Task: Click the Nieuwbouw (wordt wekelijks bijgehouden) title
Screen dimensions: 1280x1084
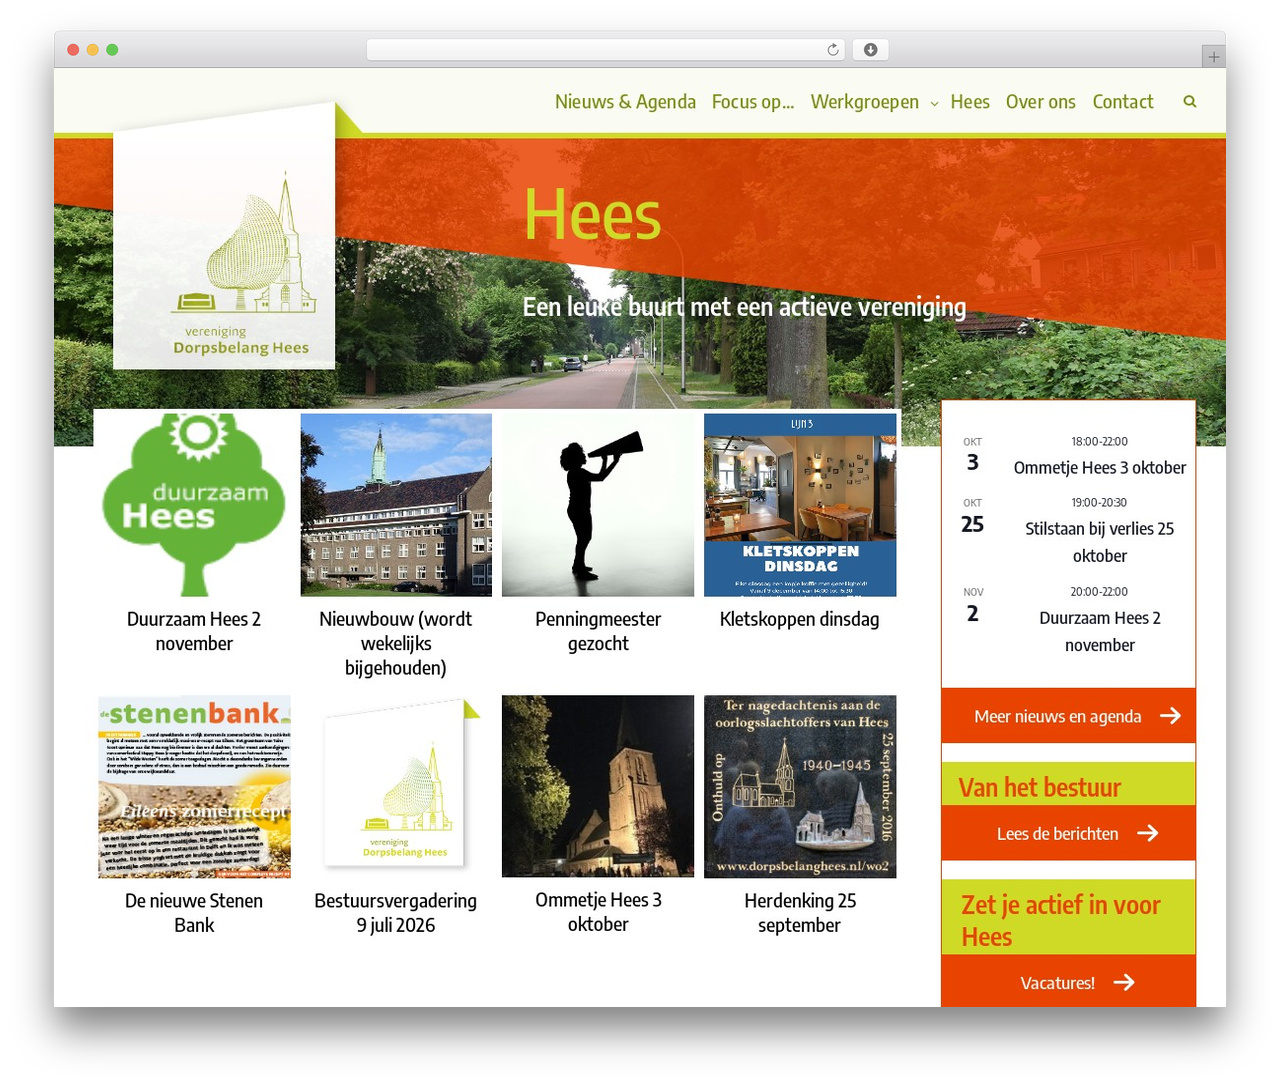Action: point(396,643)
